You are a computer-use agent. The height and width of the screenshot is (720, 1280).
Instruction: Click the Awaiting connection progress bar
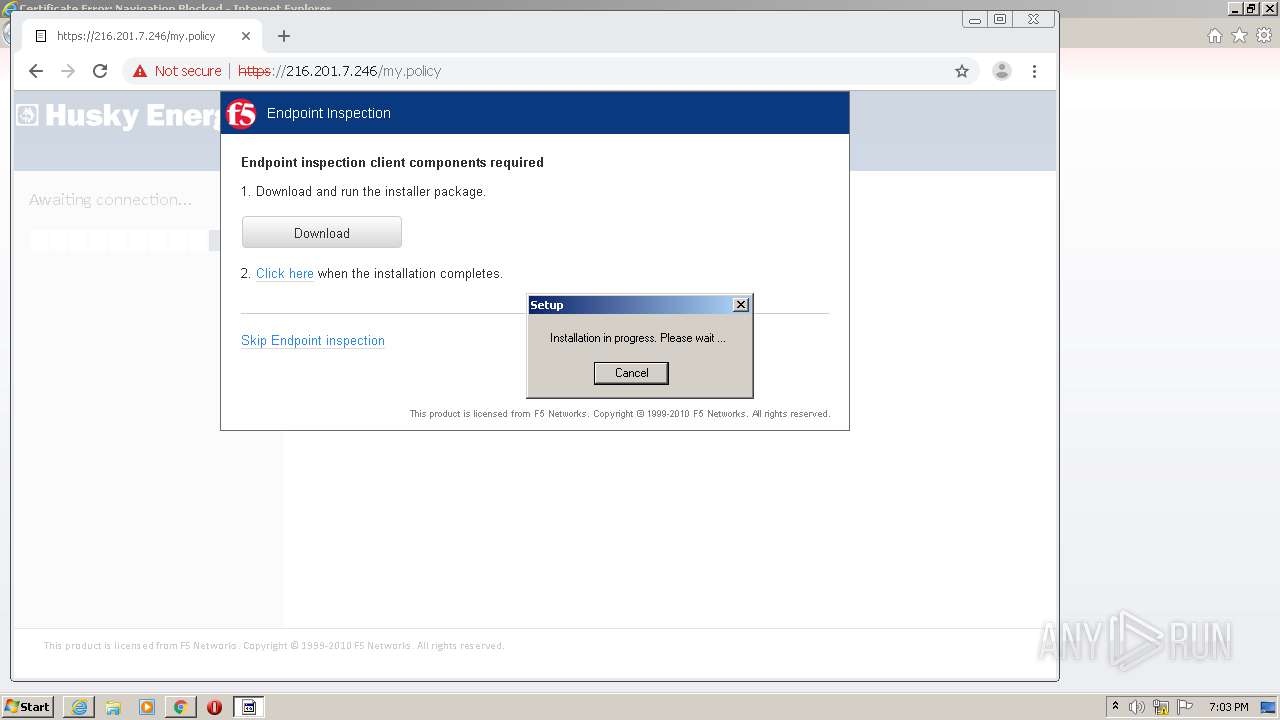(x=124, y=240)
